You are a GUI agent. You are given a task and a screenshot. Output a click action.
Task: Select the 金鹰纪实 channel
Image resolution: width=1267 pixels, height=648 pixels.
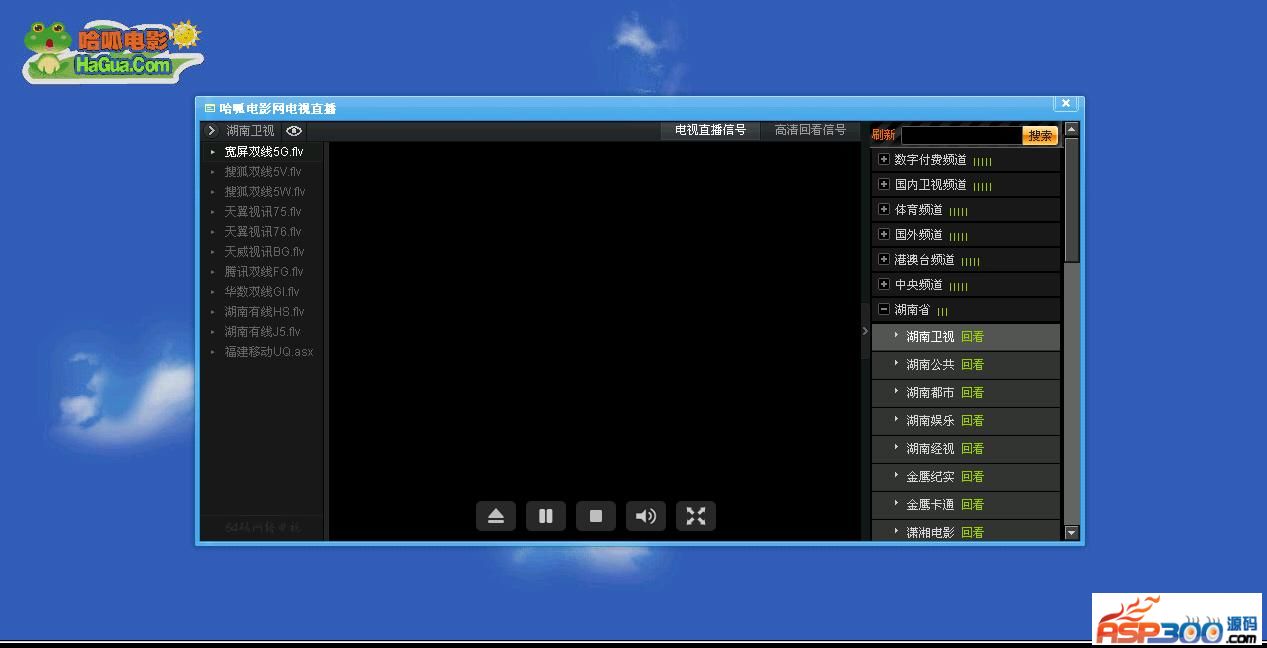930,477
